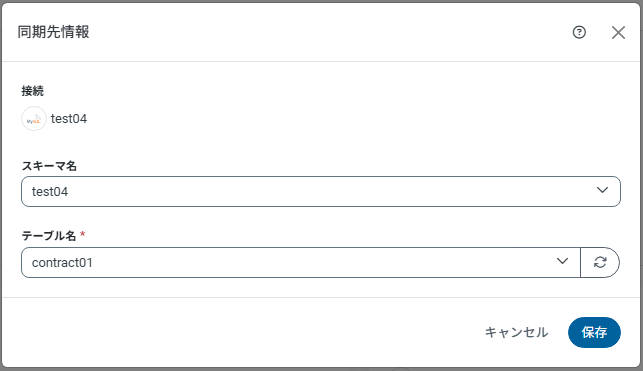Click the contract01 table name field
The height and width of the screenshot is (371, 643).
pyautogui.click(x=301, y=262)
